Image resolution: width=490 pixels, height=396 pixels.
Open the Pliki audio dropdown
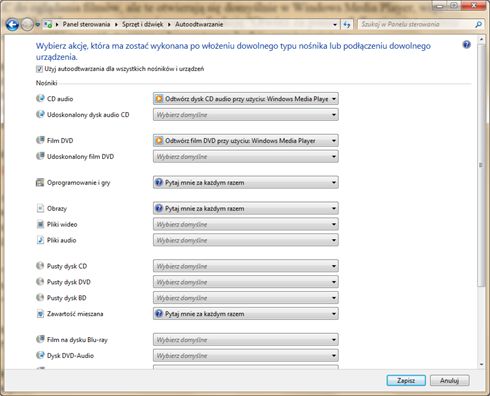click(x=246, y=240)
